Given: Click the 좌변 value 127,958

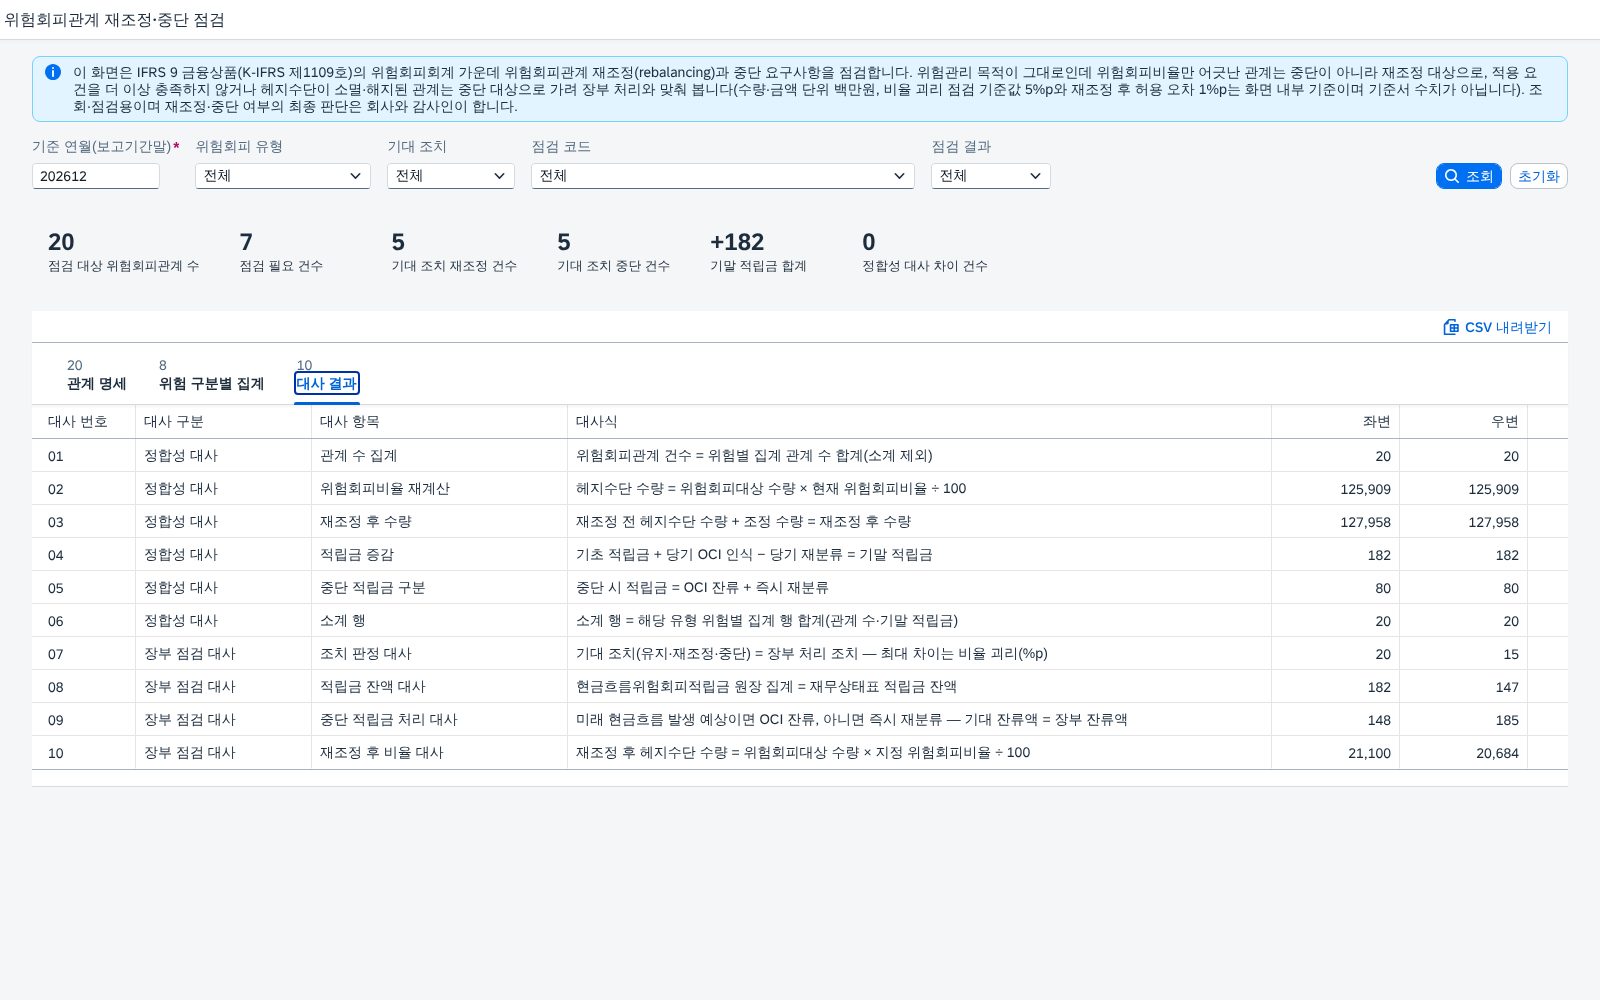Looking at the screenshot, I should [x=1365, y=522].
